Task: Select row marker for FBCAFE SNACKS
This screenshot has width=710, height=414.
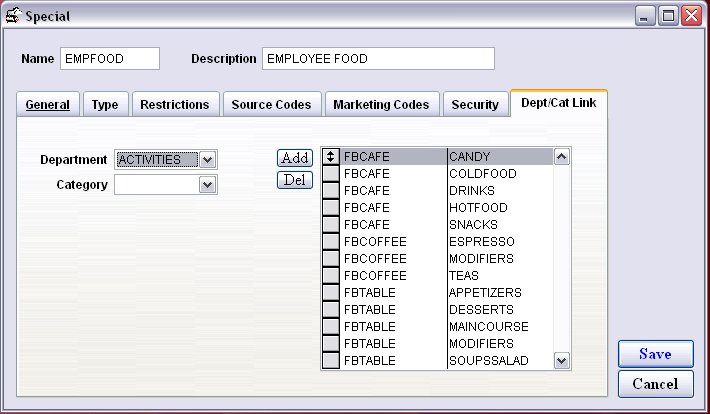Action: click(331, 225)
